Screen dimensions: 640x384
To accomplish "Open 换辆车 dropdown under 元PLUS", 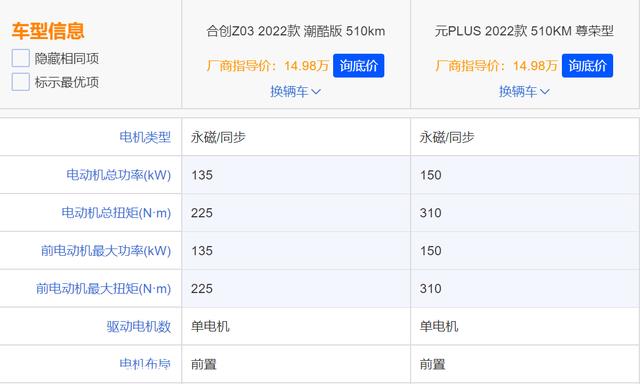I will coord(524,91).
